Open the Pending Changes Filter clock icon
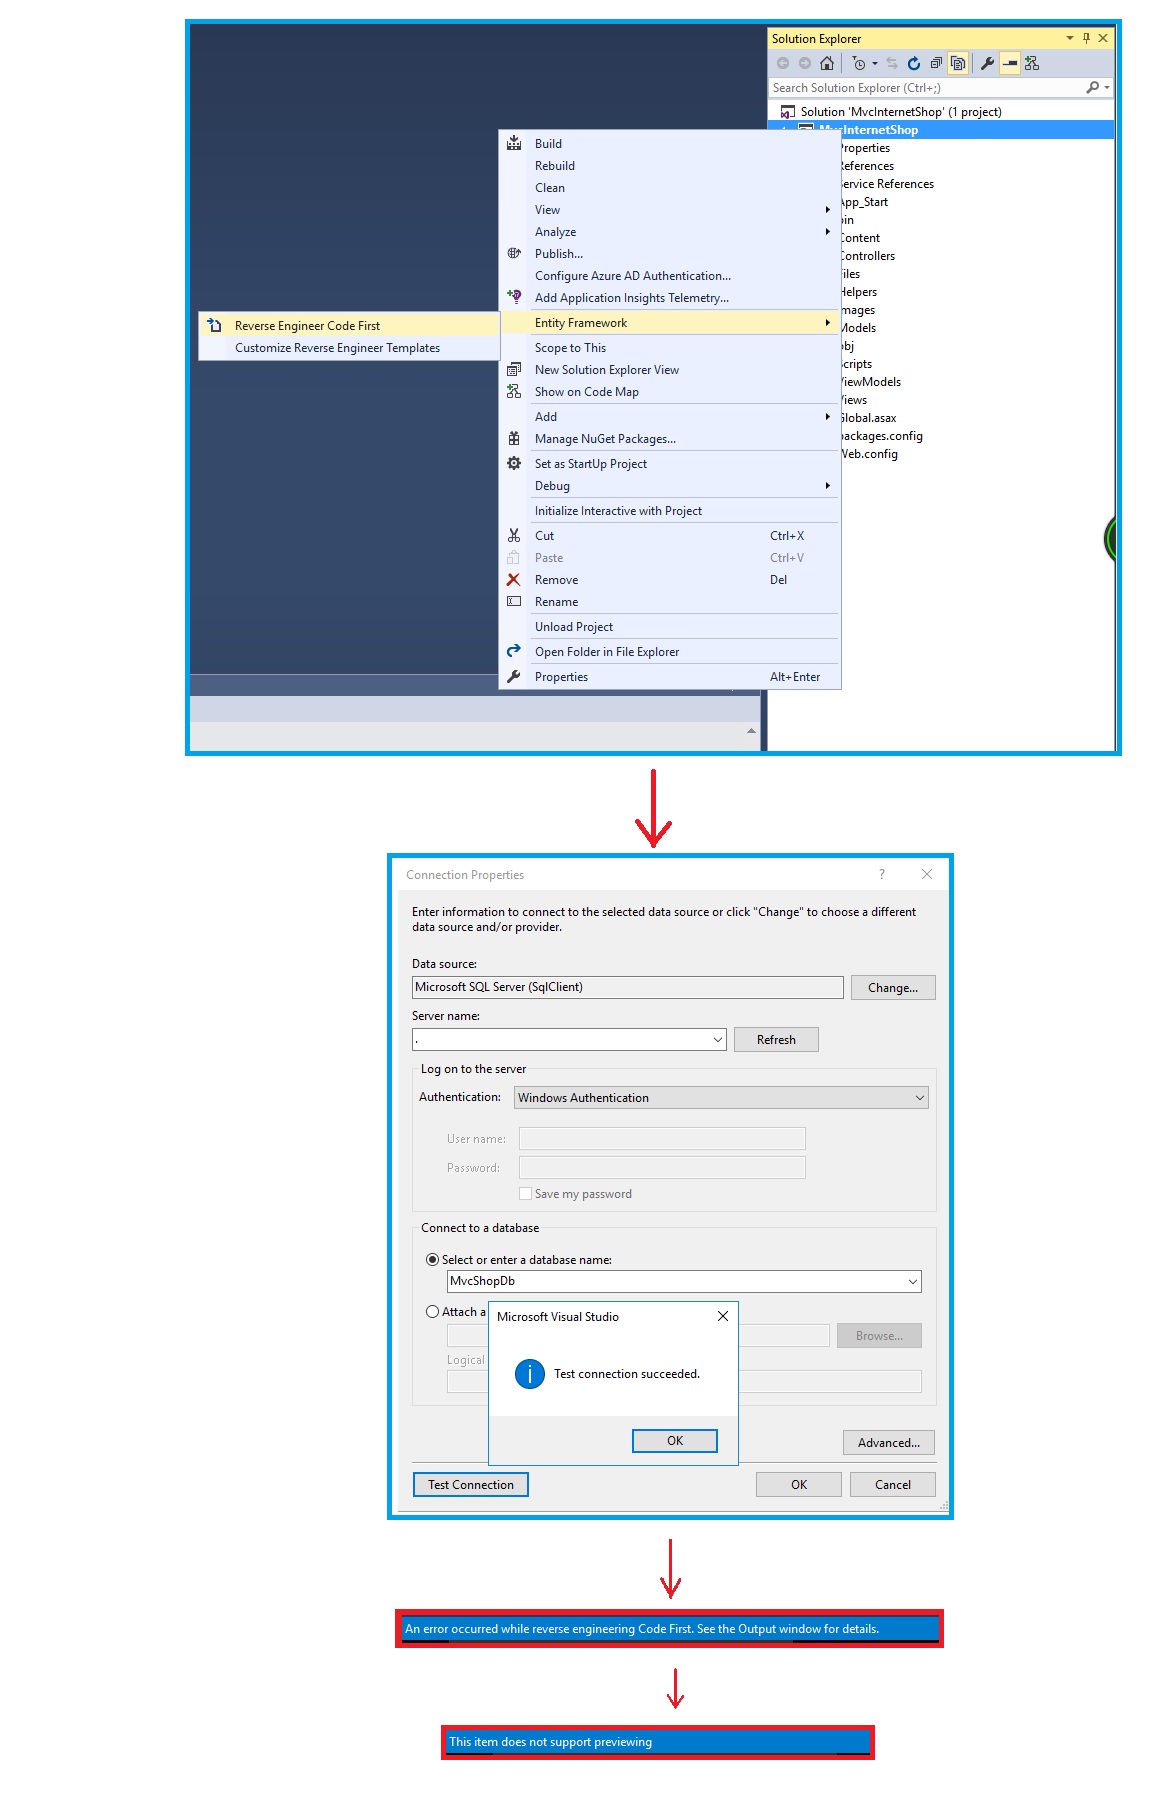This screenshot has width=1152, height=1796. [859, 63]
